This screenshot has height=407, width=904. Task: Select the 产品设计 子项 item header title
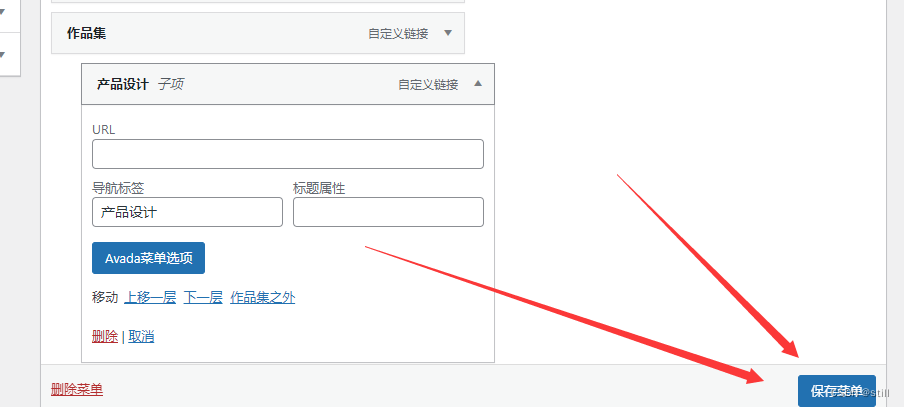point(140,84)
